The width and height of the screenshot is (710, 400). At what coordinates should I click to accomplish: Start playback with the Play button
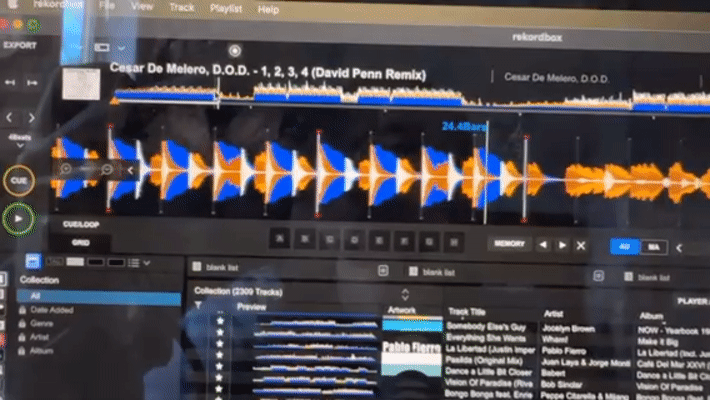pos(19,219)
